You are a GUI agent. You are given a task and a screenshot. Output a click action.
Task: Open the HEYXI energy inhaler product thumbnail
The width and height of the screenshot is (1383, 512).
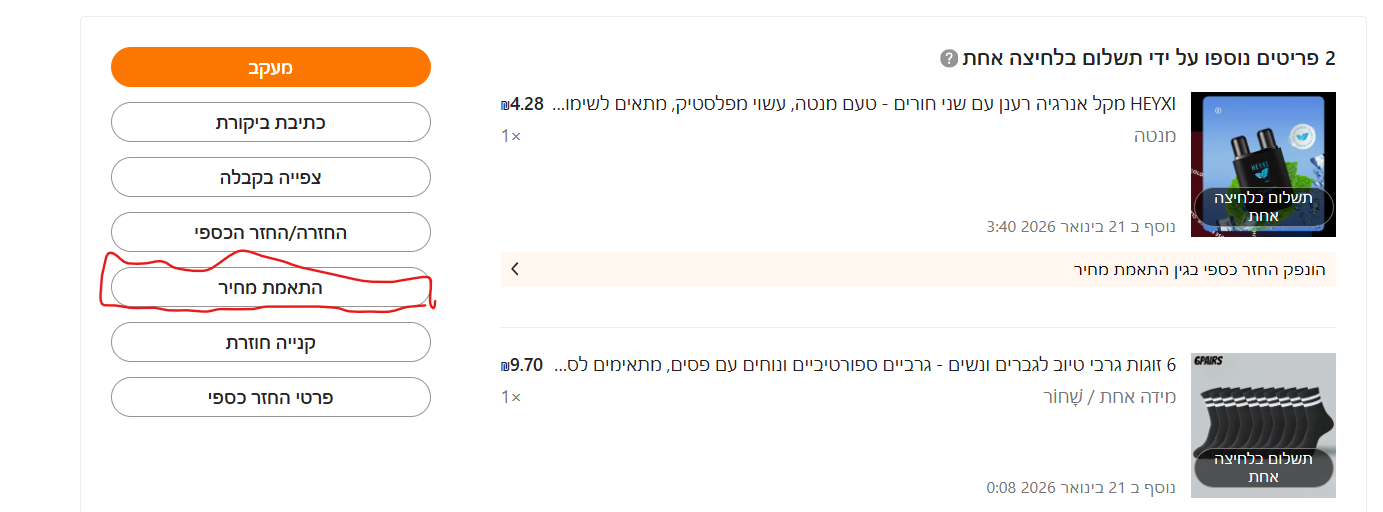point(1263,140)
